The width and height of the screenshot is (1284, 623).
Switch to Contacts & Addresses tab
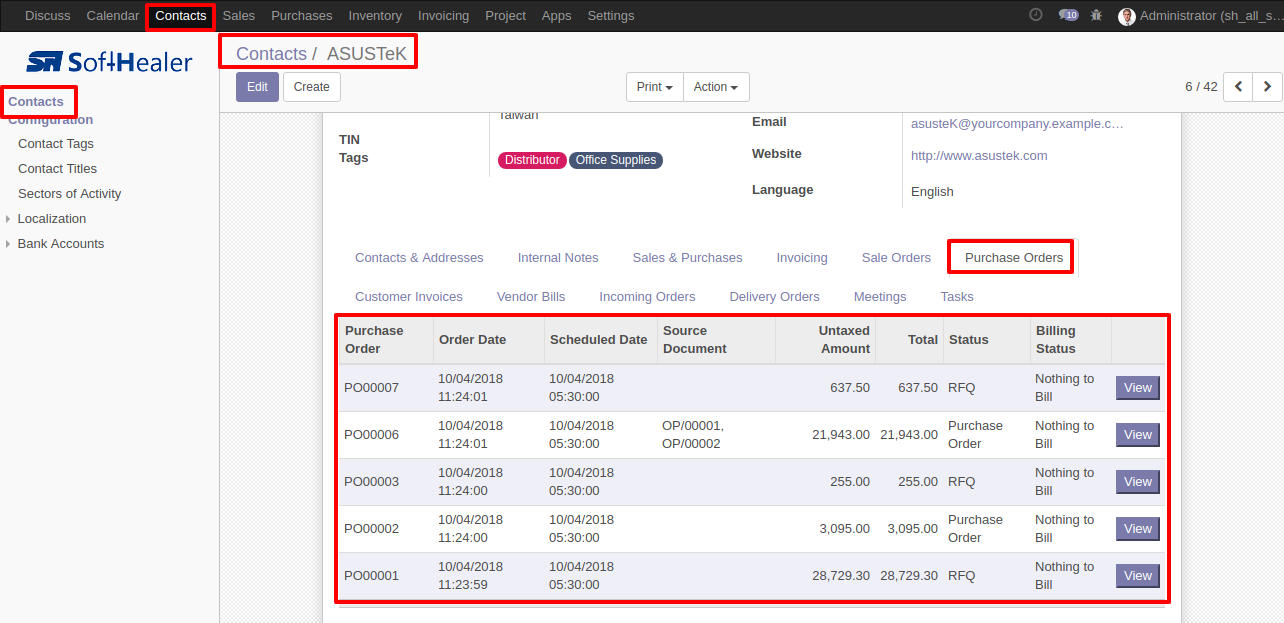tap(419, 258)
